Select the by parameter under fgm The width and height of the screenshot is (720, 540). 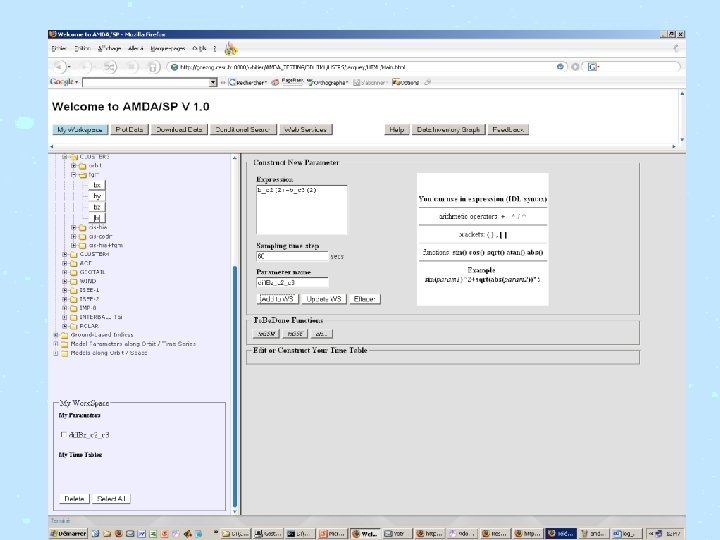tap(97, 196)
